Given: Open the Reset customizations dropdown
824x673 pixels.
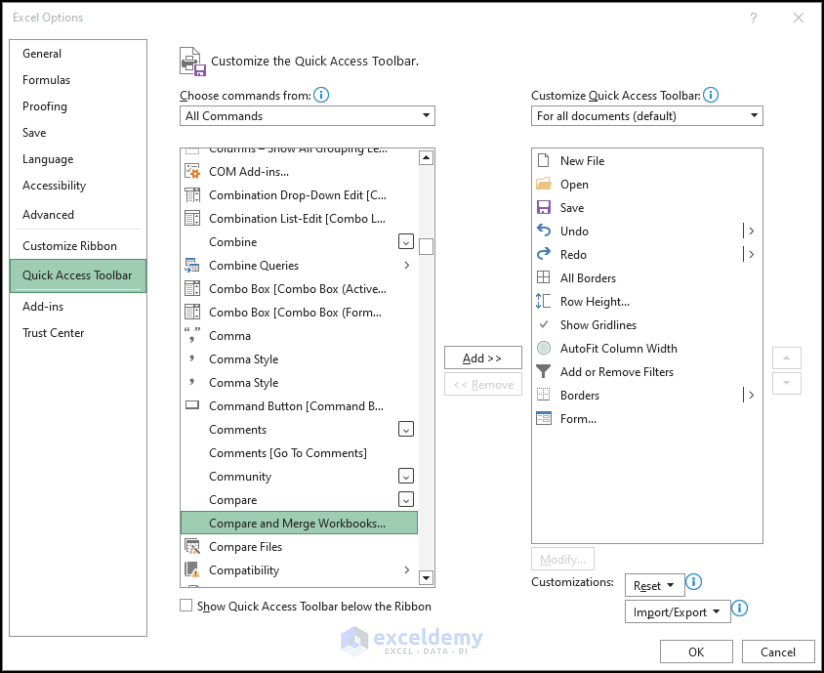Looking at the screenshot, I should (655, 585).
